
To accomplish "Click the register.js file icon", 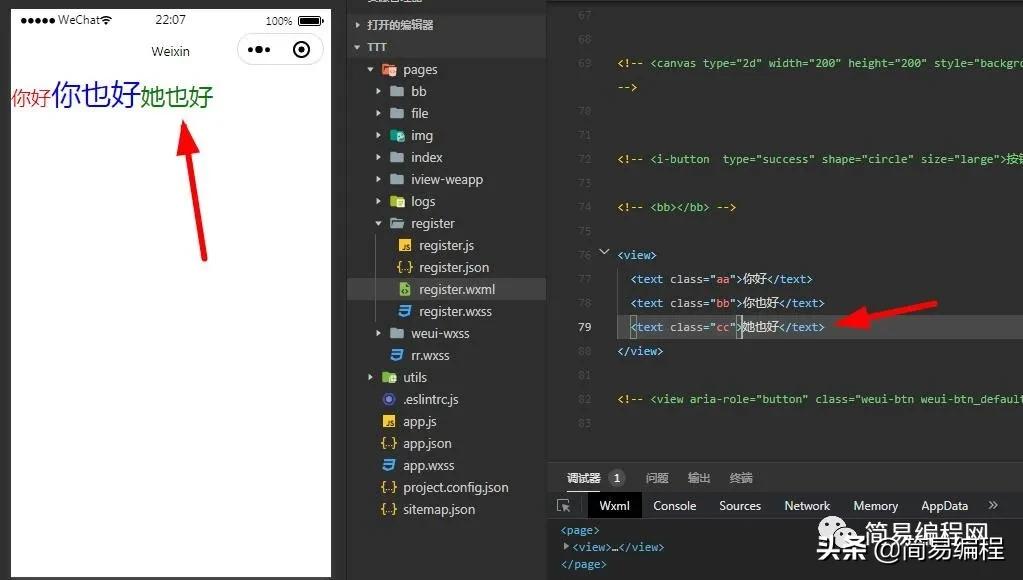I will [x=405, y=246].
